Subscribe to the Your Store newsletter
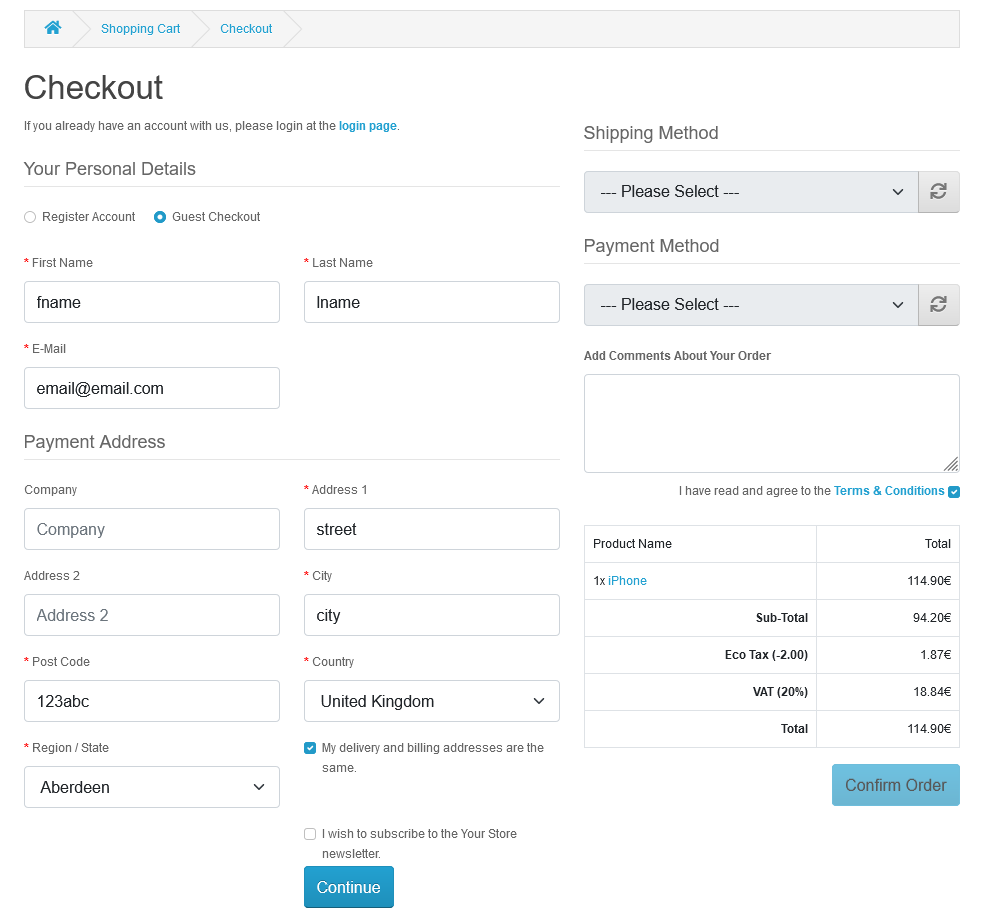This screenshot has width=985, height=921. [x=310, y=834]
